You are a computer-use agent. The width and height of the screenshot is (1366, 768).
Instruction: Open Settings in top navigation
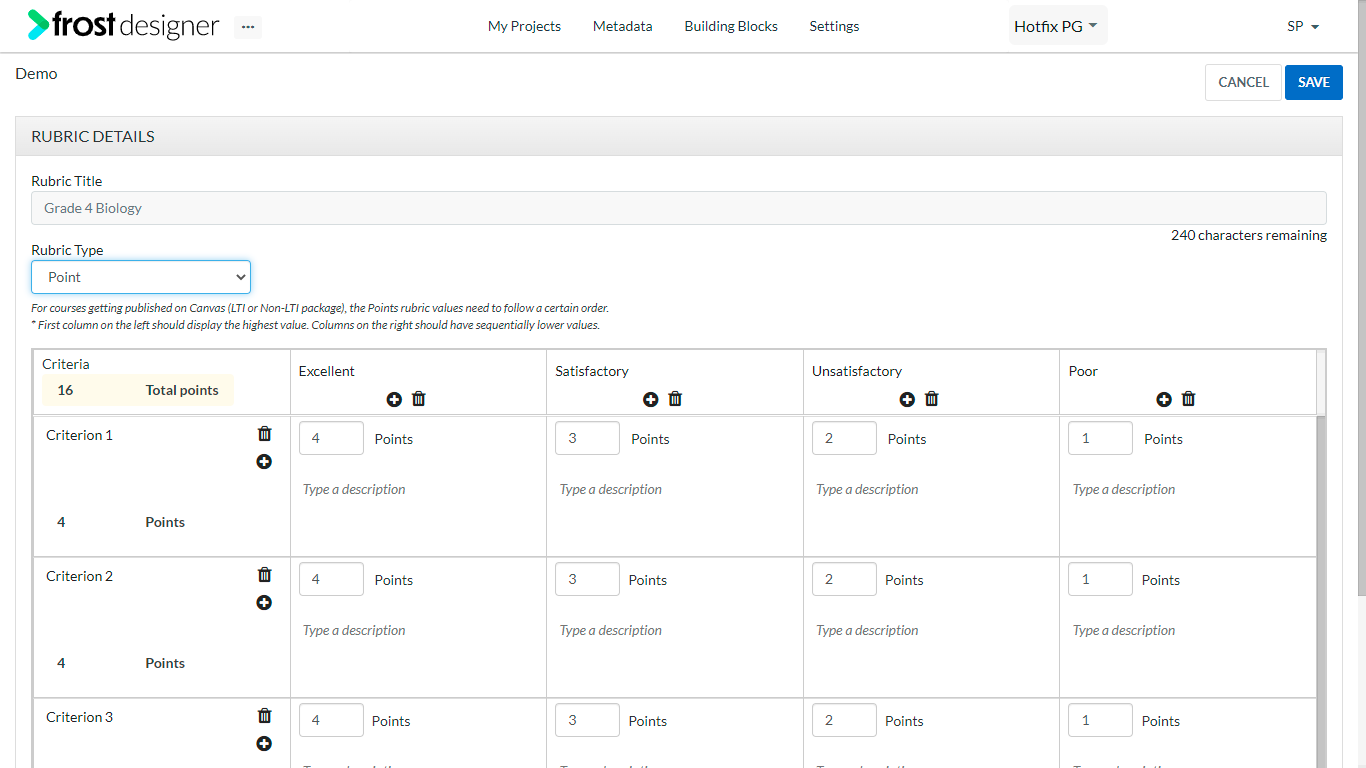tap(834, 26)
